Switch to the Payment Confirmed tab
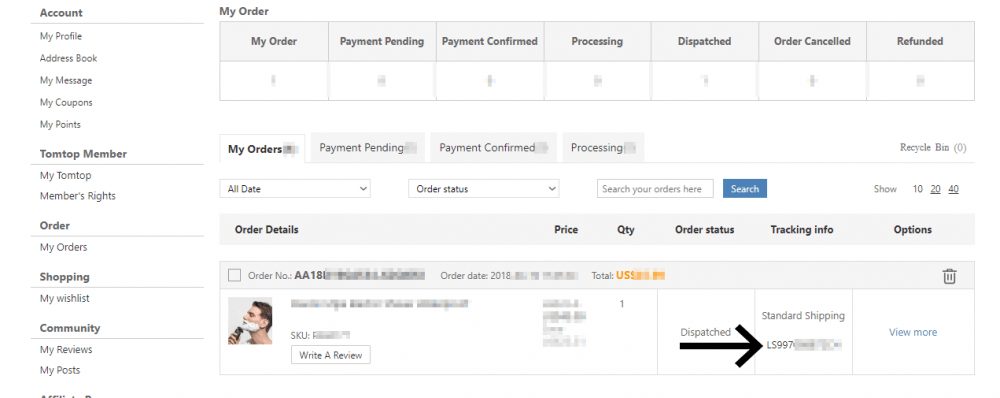This screenshot has height=398, width=1000. click(494, 147)
